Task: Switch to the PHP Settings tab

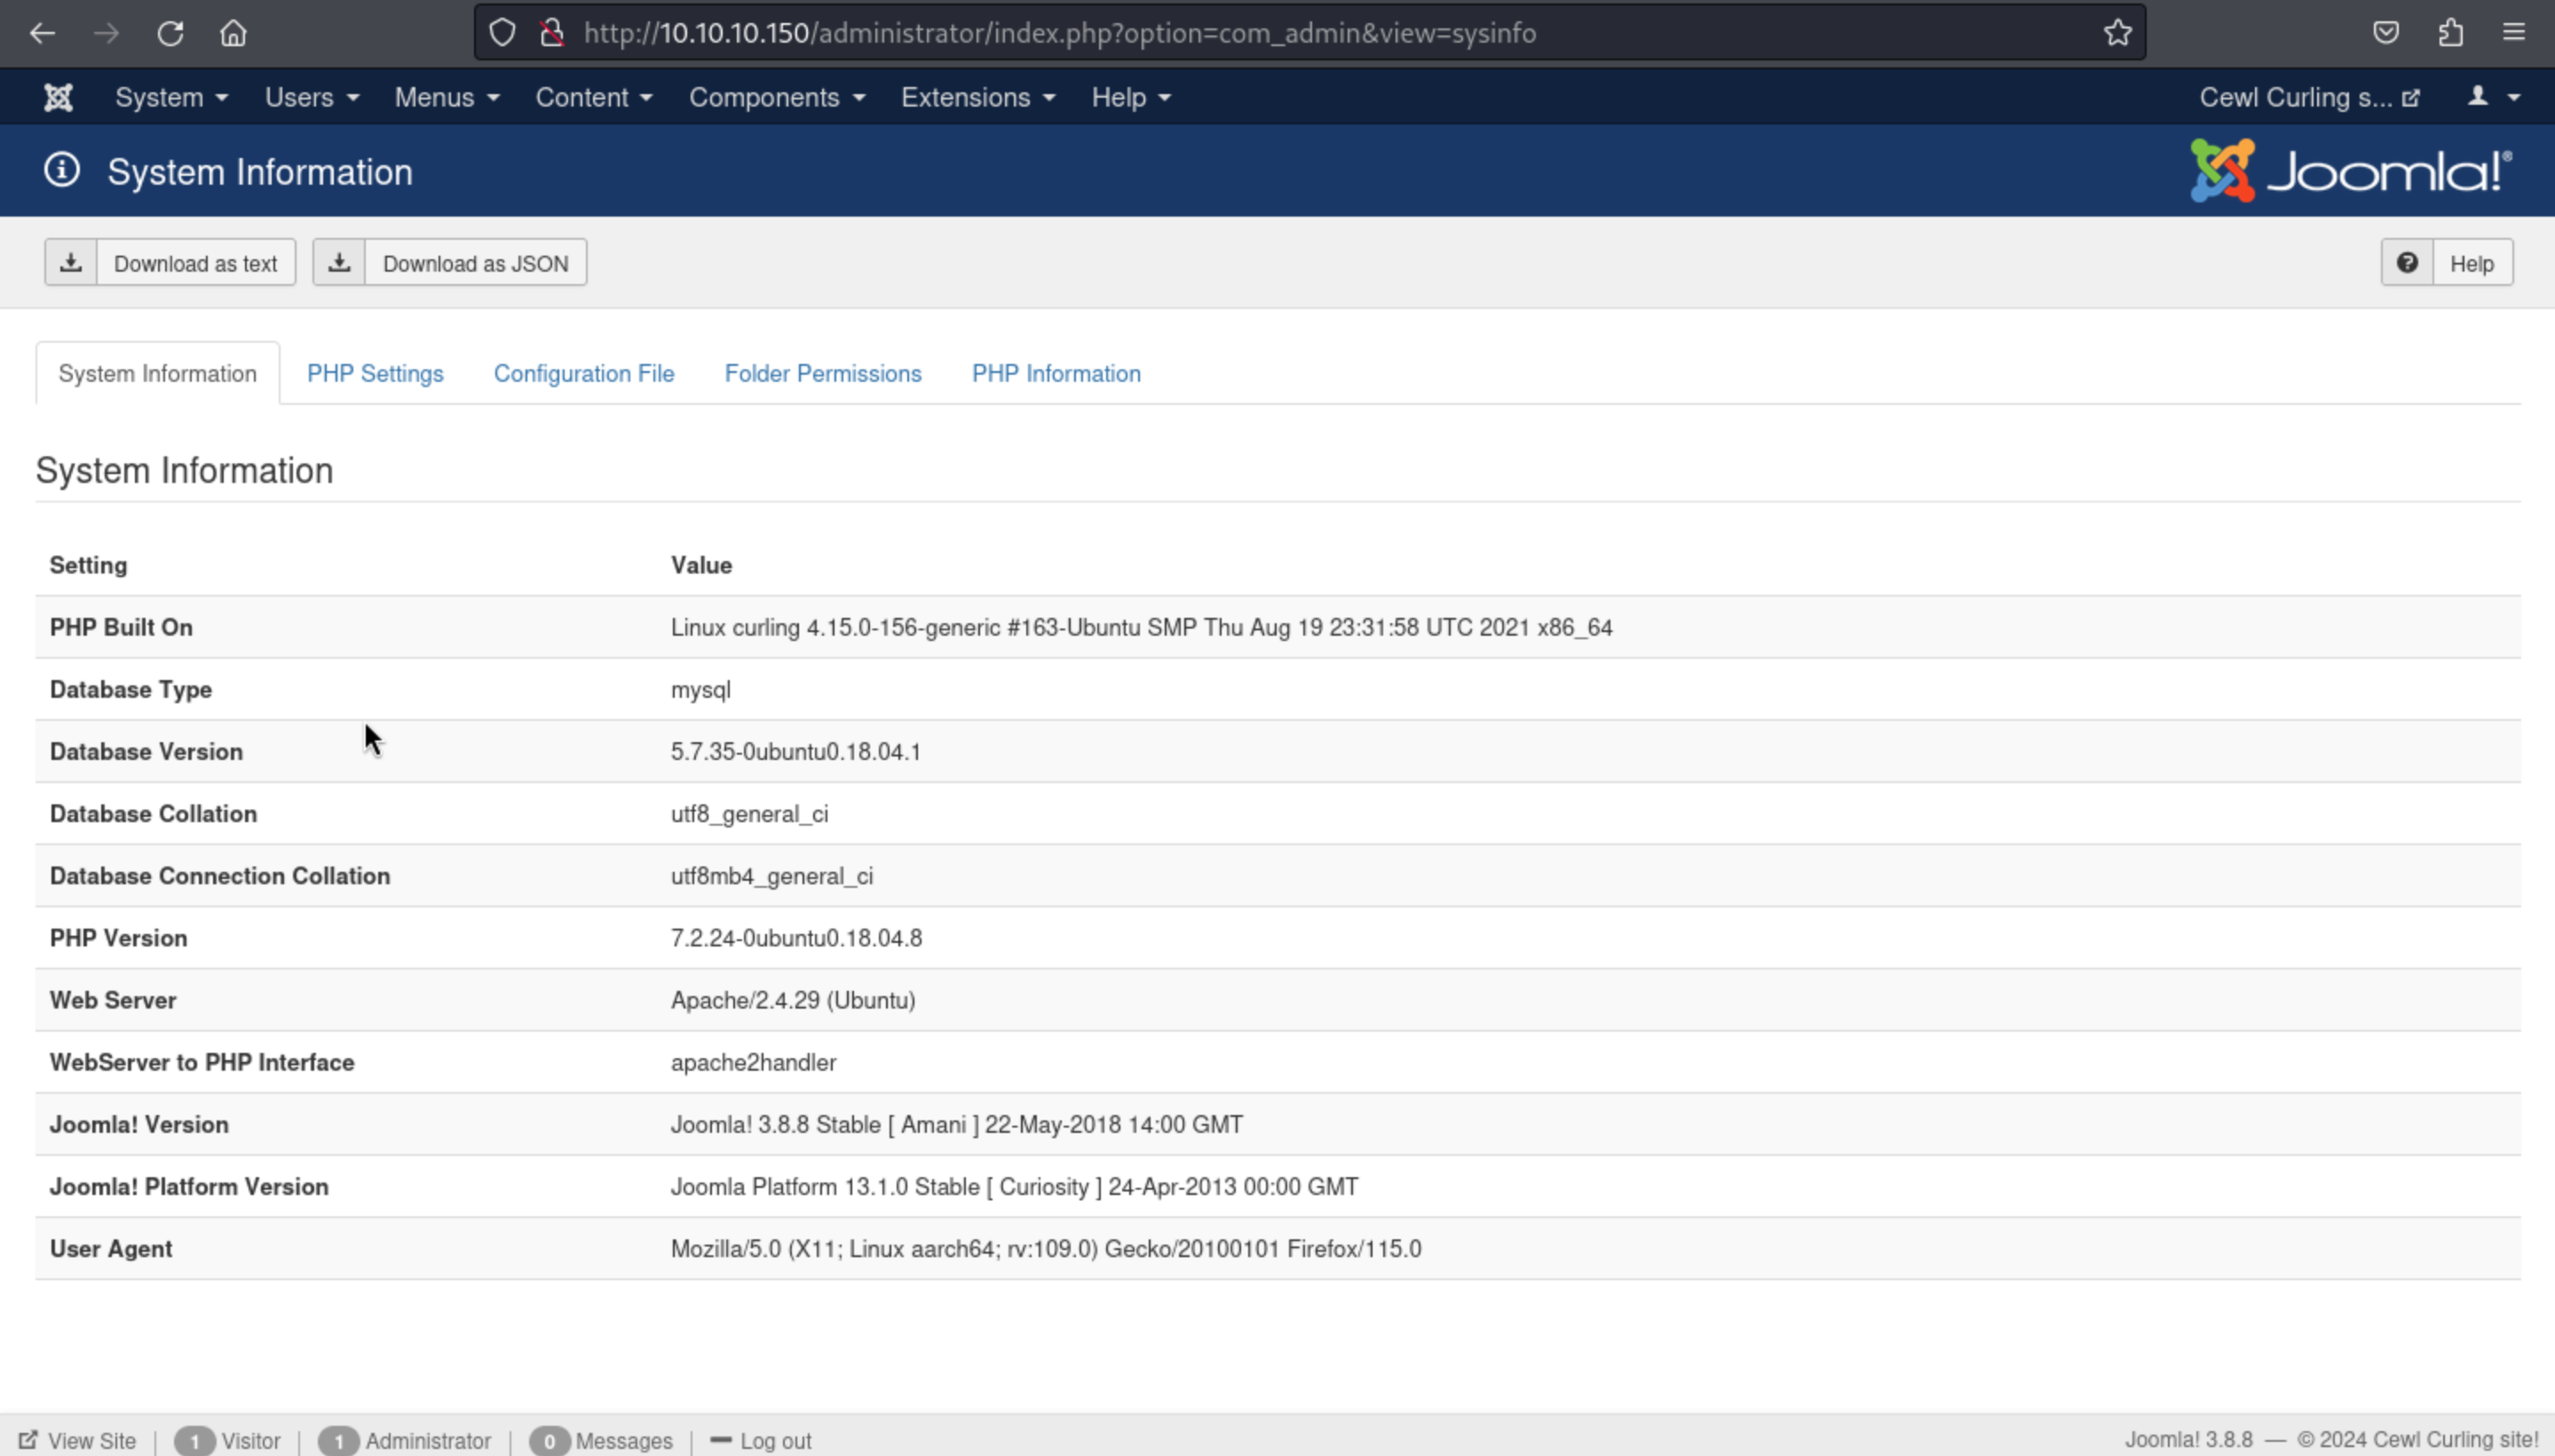Action: (375, 373)
